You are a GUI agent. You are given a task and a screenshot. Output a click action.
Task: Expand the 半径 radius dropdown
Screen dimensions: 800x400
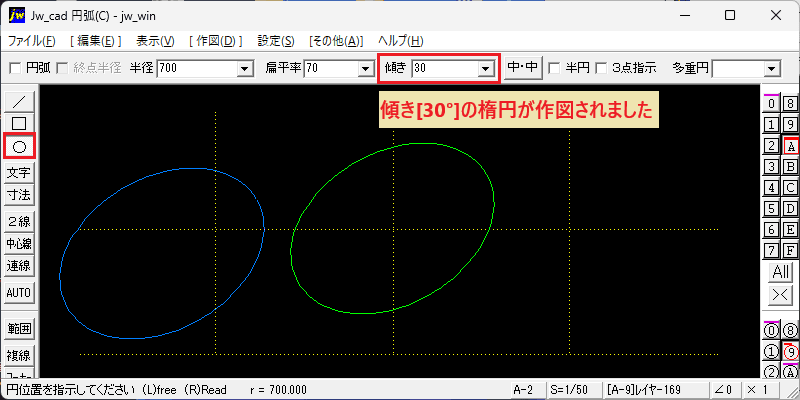point(245,68)
